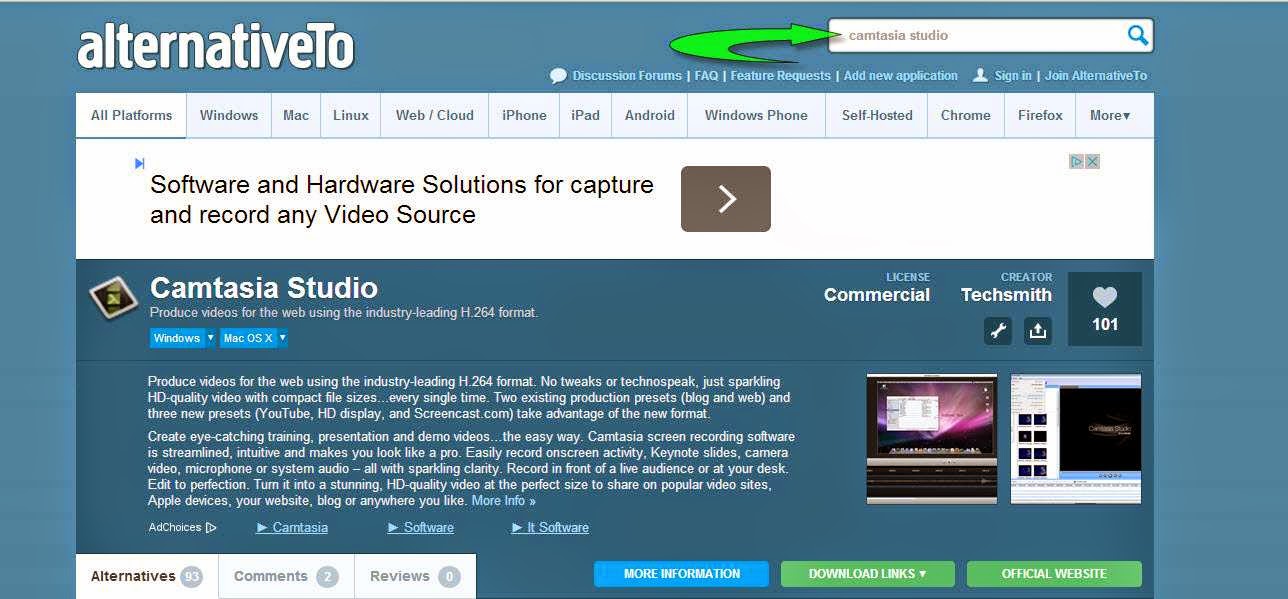
Task: Click the wrench edit icon under Techsmith
Action: 998,331
